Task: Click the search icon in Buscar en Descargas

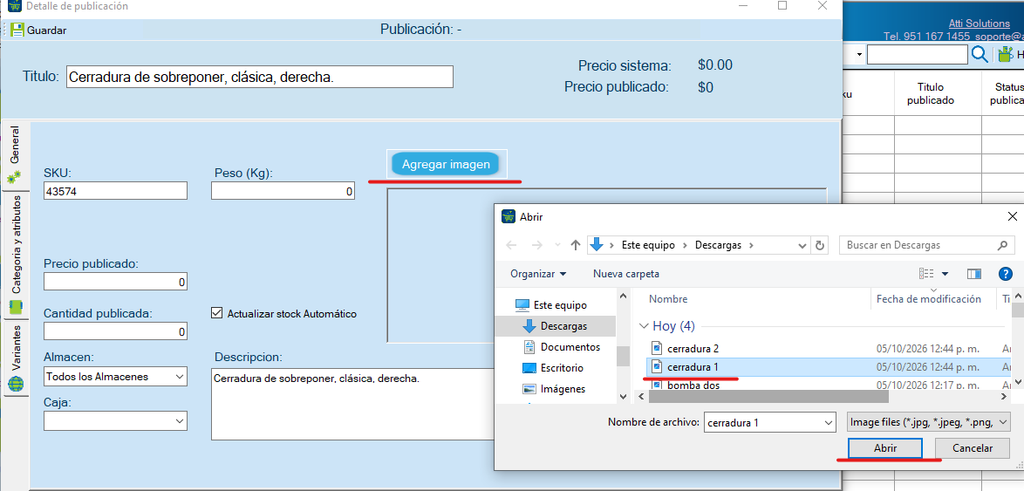Action: point(1002,246)
